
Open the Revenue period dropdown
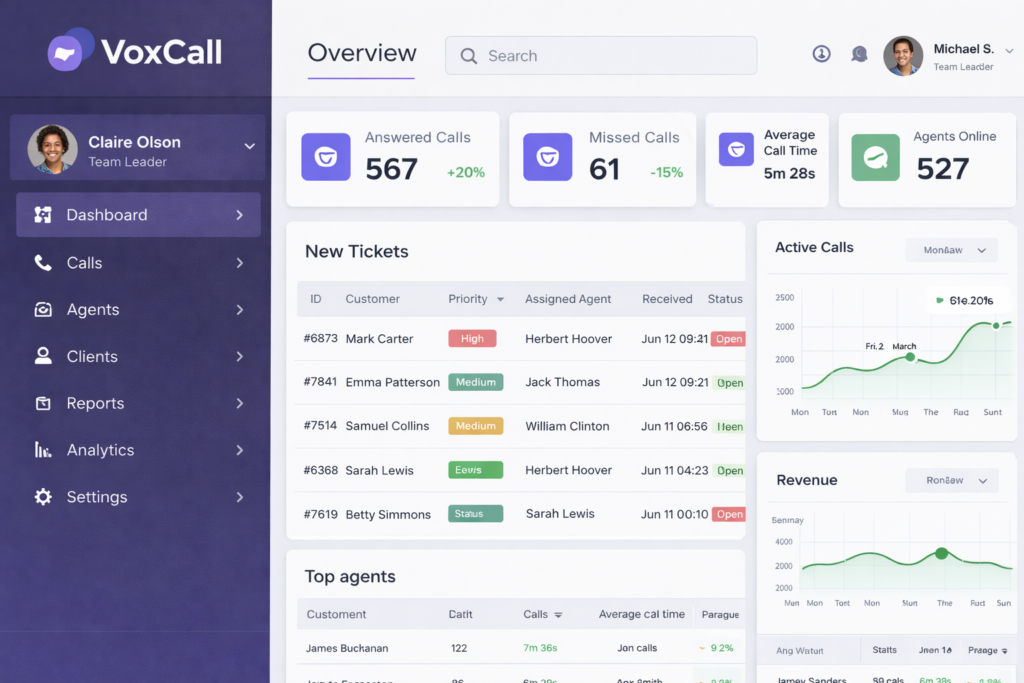pos(951,480)
